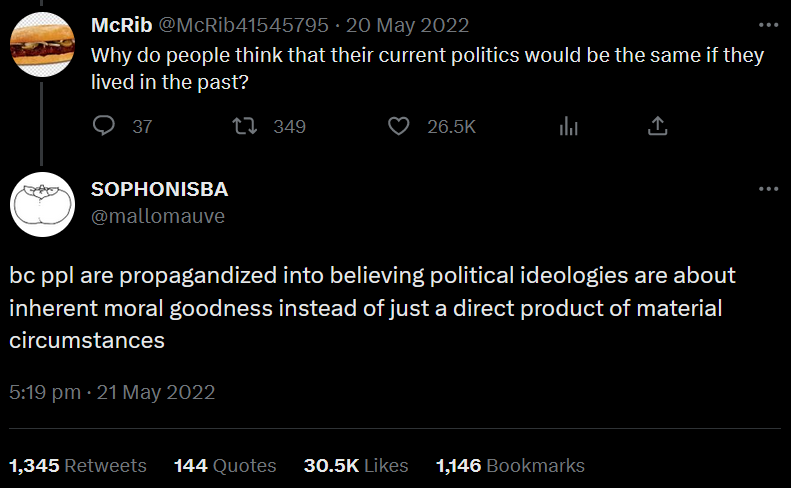Retweet McRib's tweet via retweet icon
This screenshot has width=791, height=488.
click(x=243, y=126)
